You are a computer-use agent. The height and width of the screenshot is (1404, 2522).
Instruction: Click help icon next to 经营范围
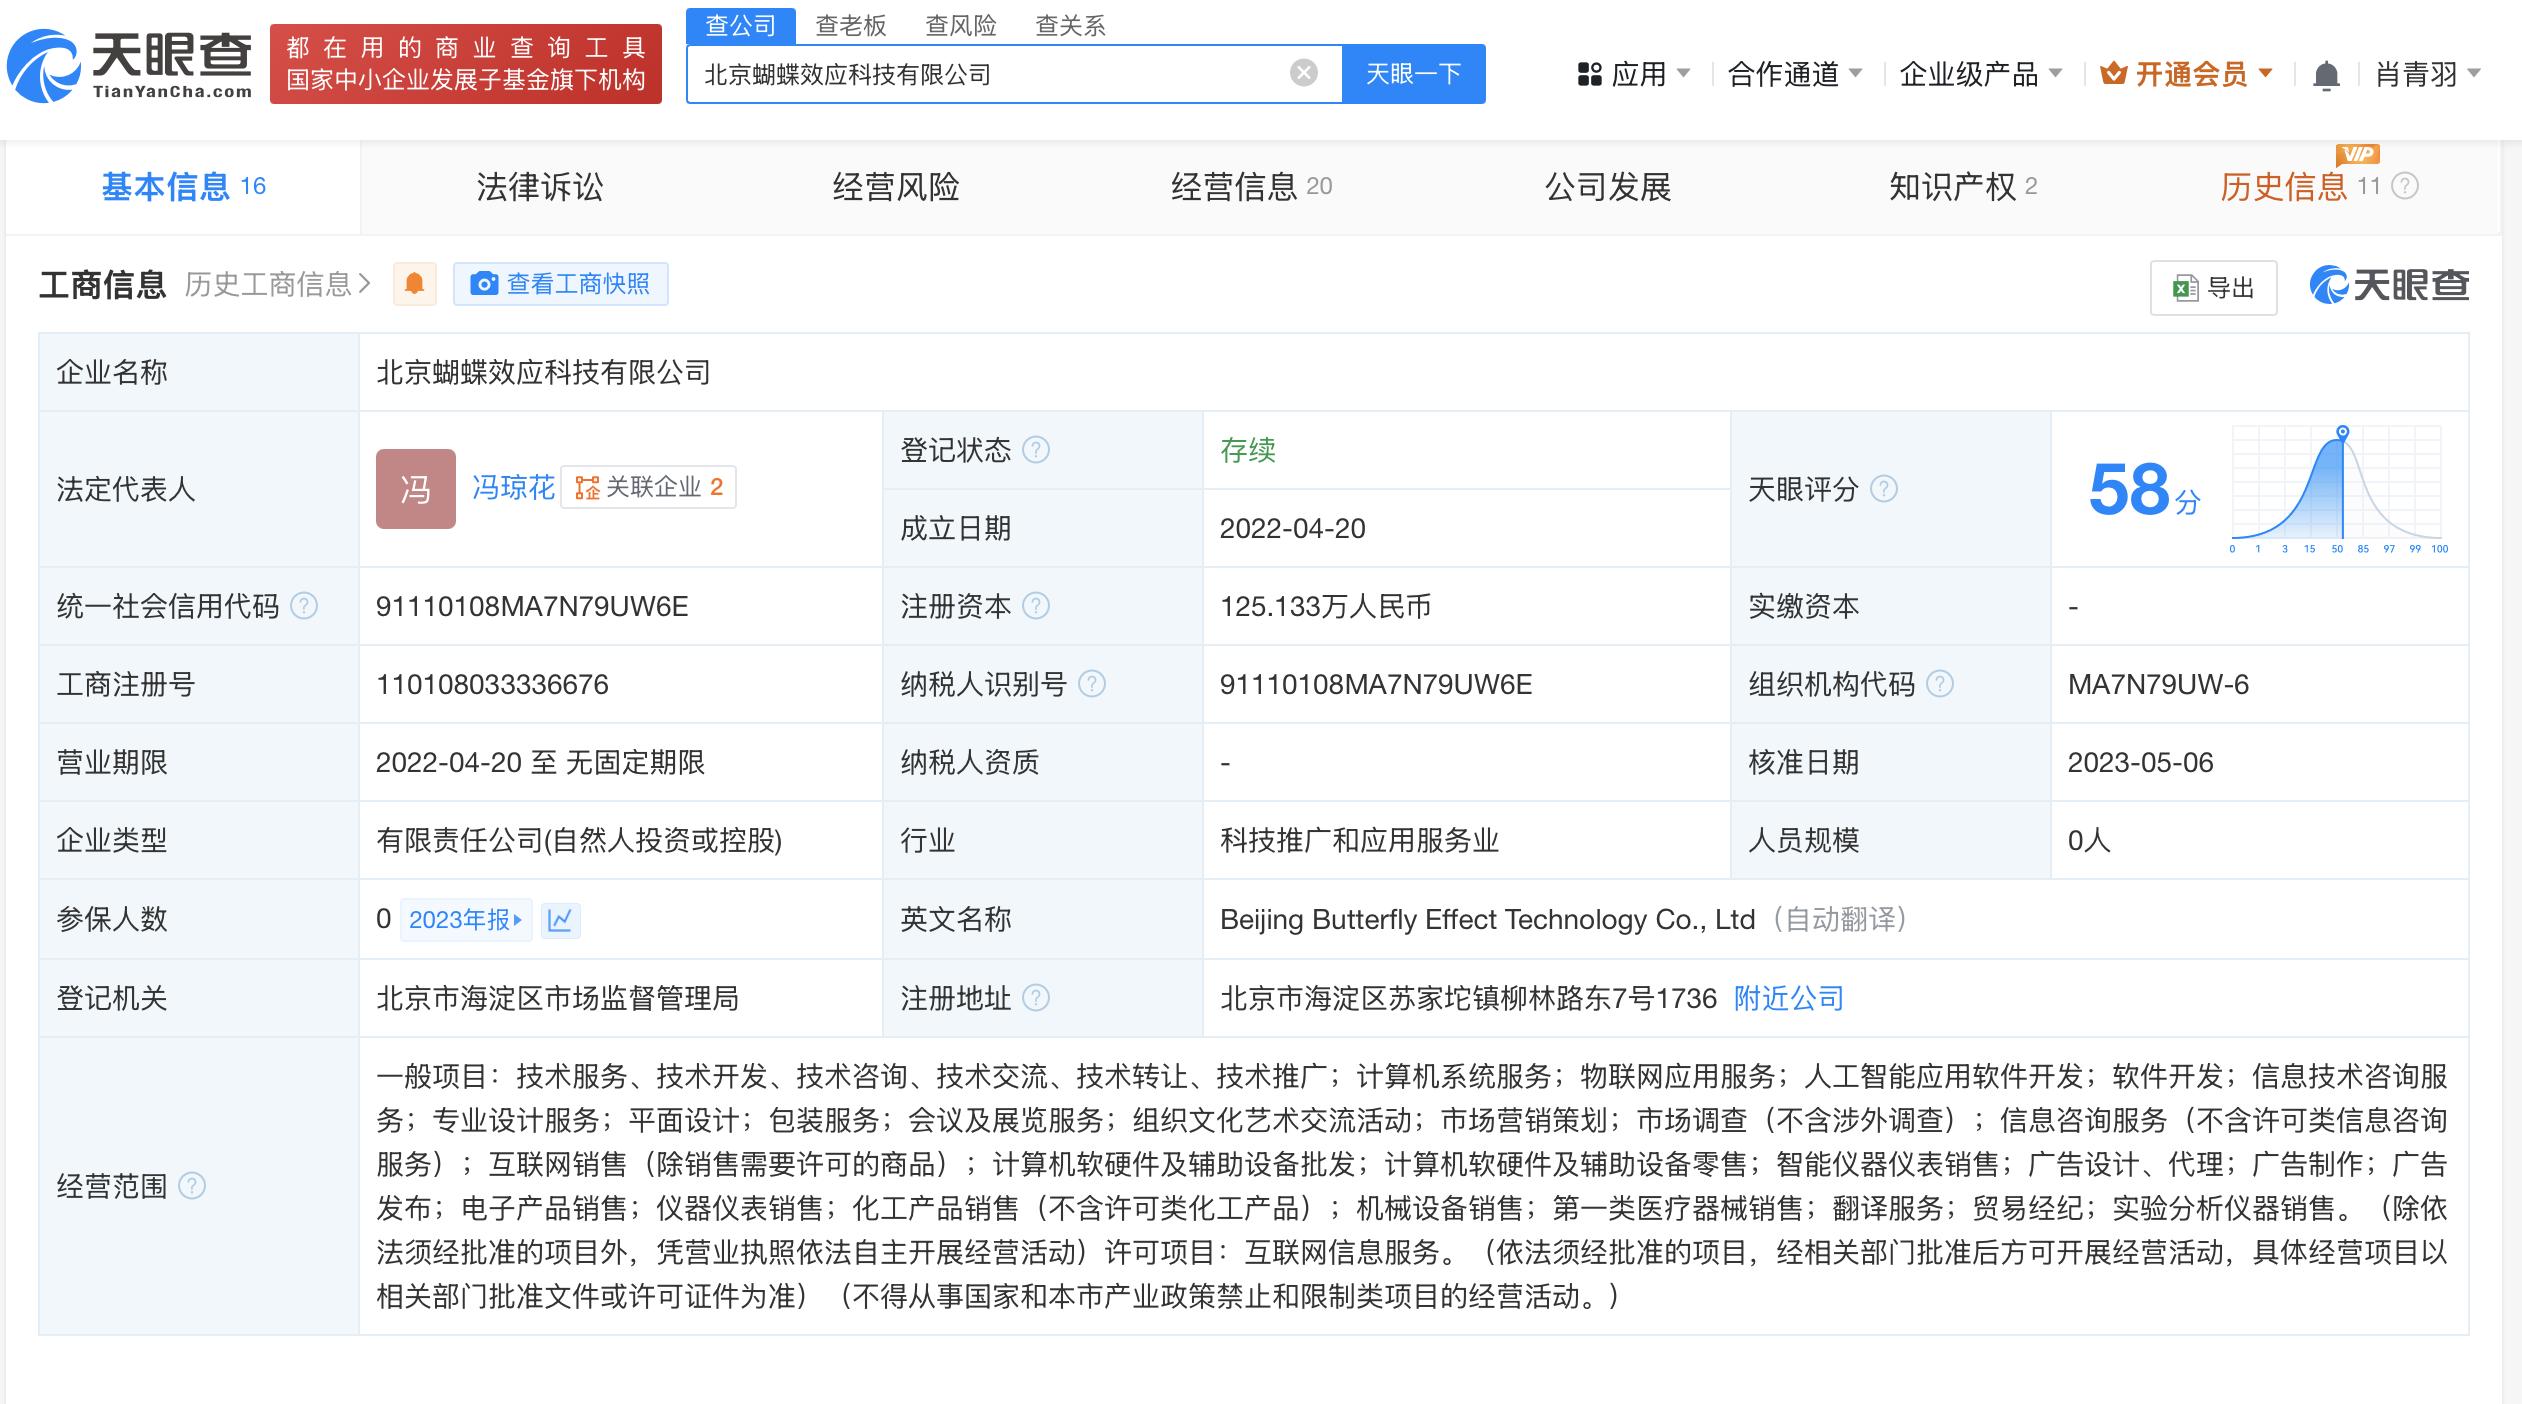191,1186
